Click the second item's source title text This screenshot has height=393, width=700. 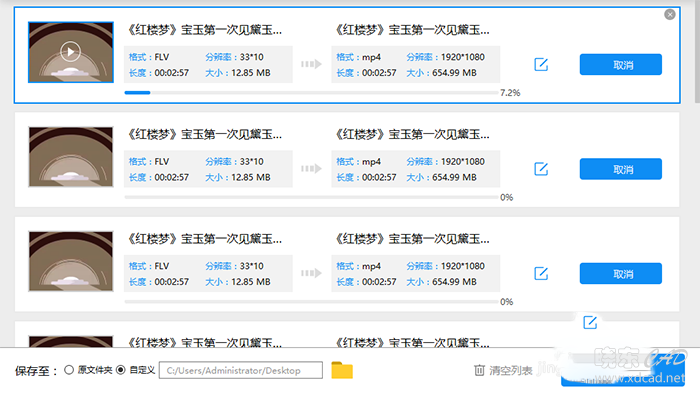[204, 134]
